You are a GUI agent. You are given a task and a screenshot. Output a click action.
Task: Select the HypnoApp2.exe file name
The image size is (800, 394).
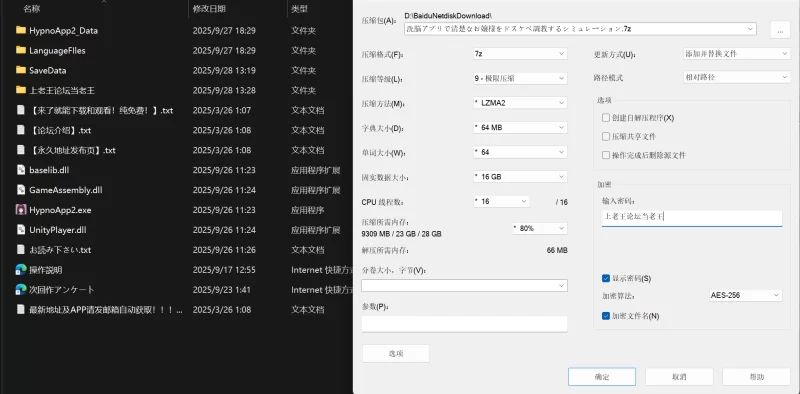[x=60, y=210]
